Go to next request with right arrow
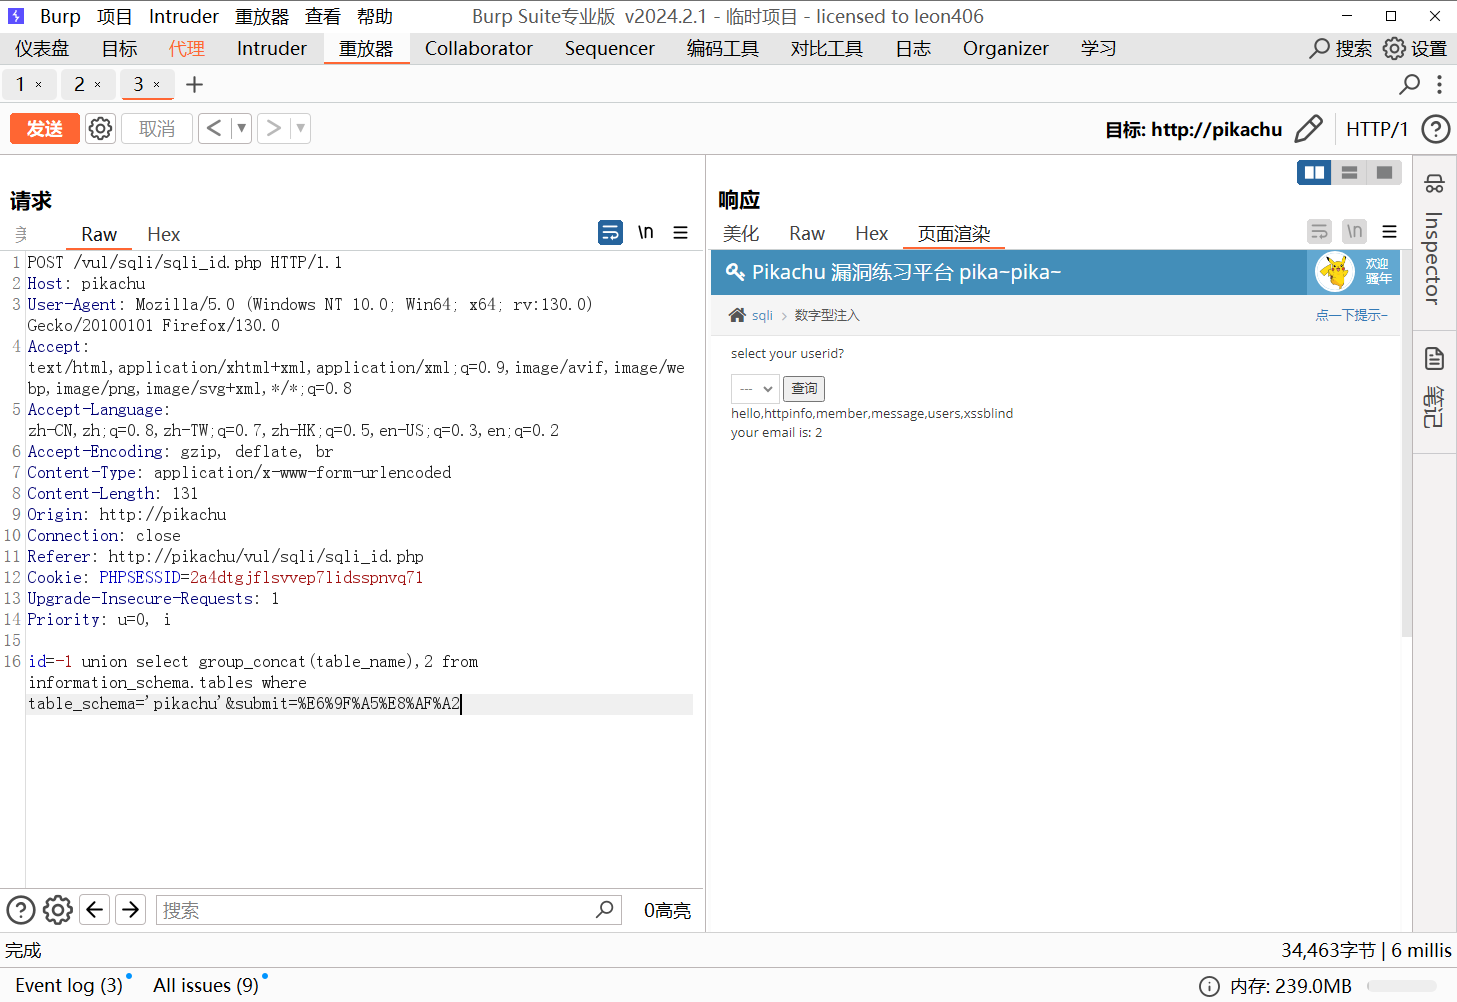 [273, 128]
